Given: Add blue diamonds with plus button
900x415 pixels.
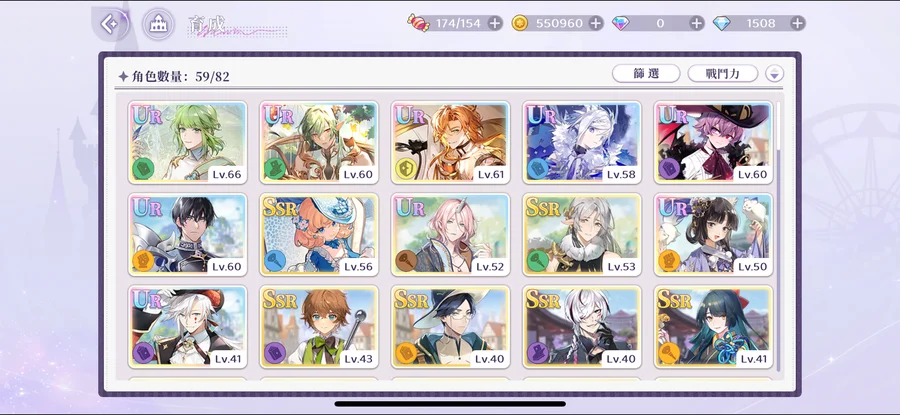Looking at the screenshot, I should [797, 23].
